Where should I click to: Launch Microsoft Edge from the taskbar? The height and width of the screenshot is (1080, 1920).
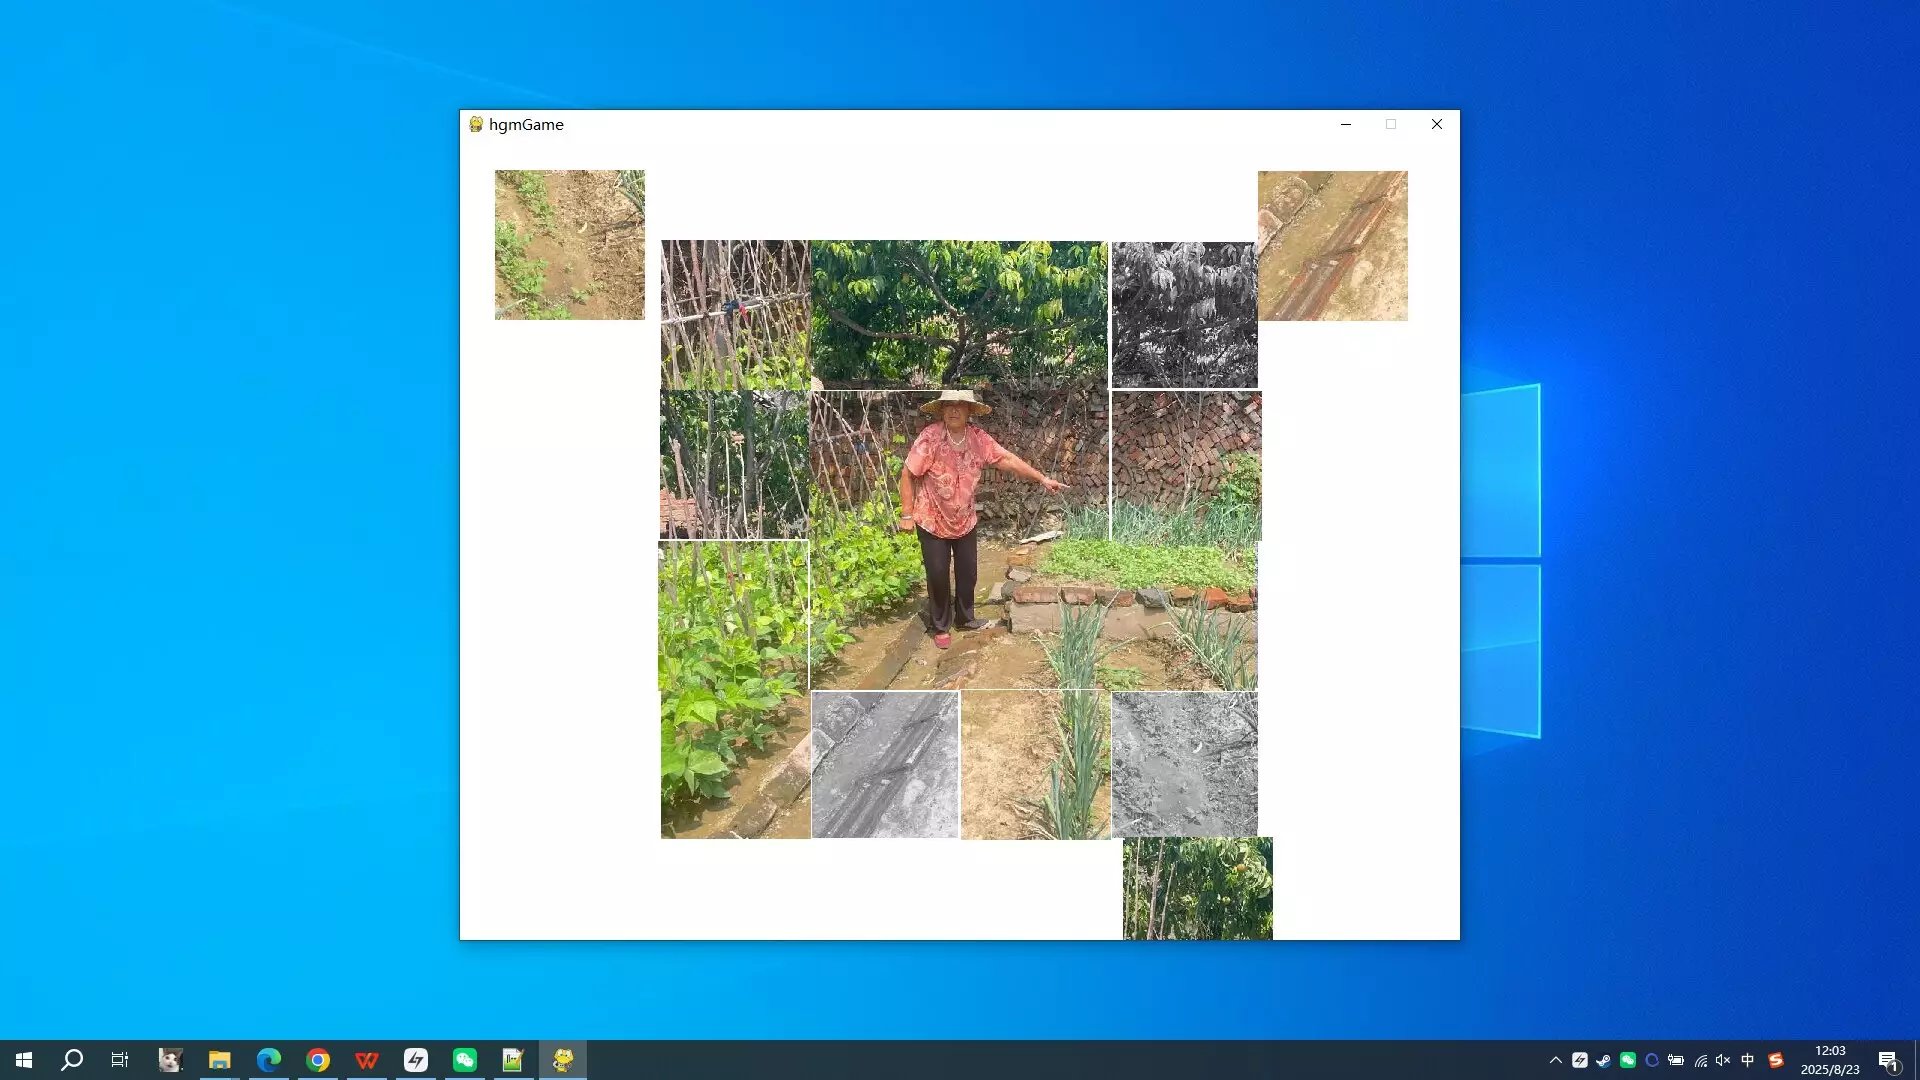[268, 1060]
